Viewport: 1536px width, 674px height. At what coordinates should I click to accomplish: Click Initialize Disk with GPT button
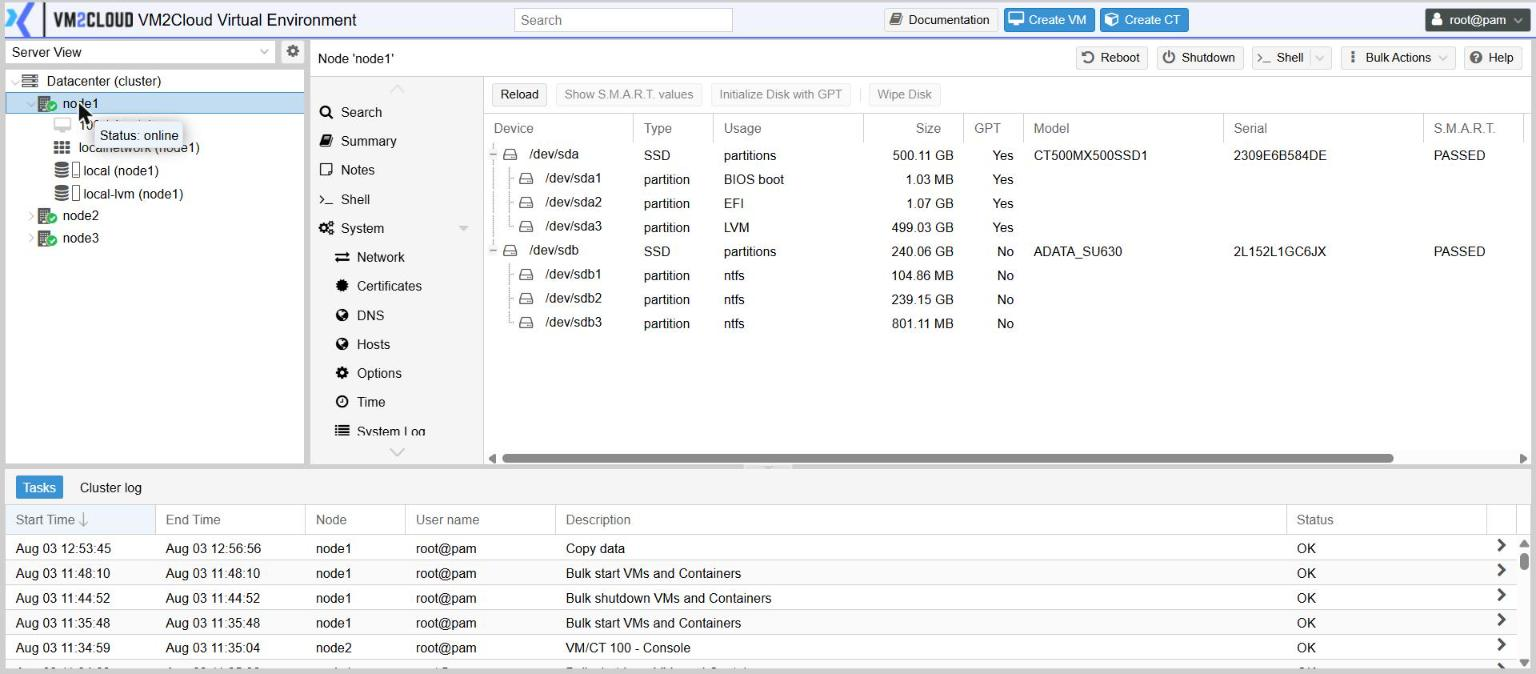pos(780,94)
